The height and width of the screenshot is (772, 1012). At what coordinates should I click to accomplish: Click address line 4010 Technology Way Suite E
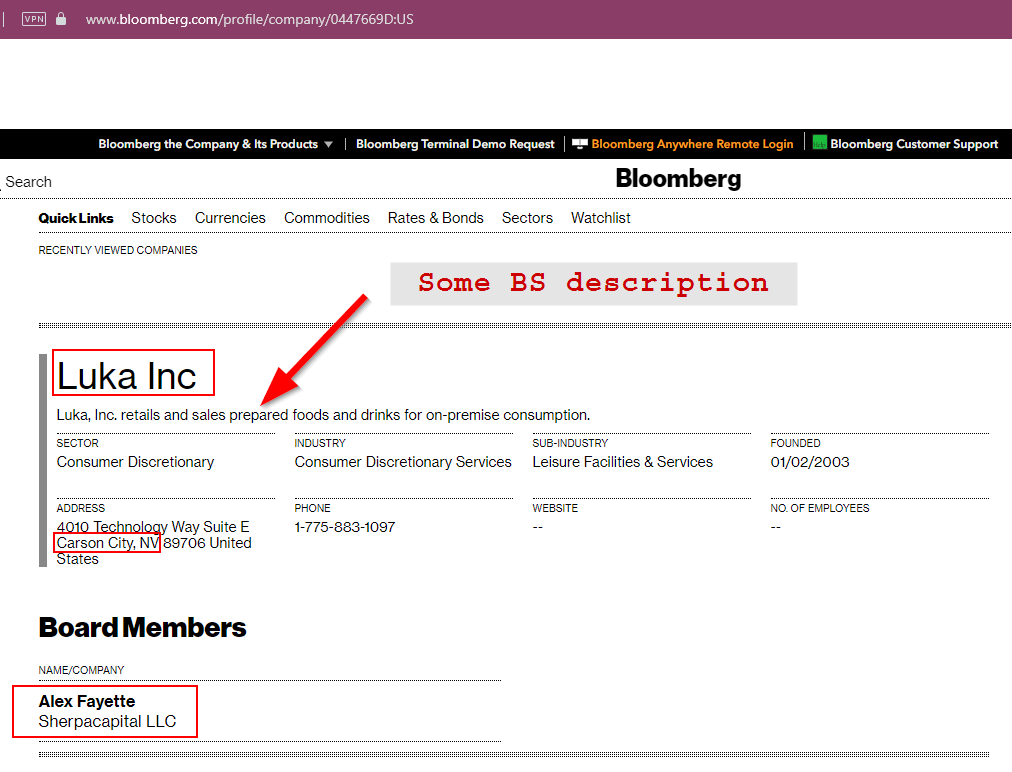click(x=153, y=527)
